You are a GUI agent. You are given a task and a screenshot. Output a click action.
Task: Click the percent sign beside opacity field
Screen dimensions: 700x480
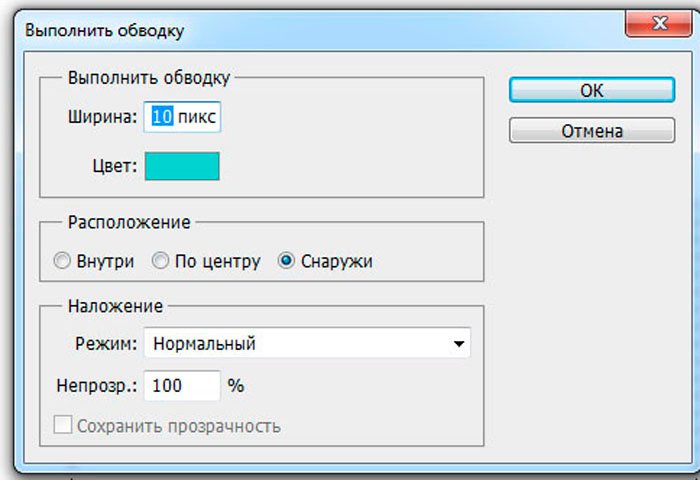point(236,385)
